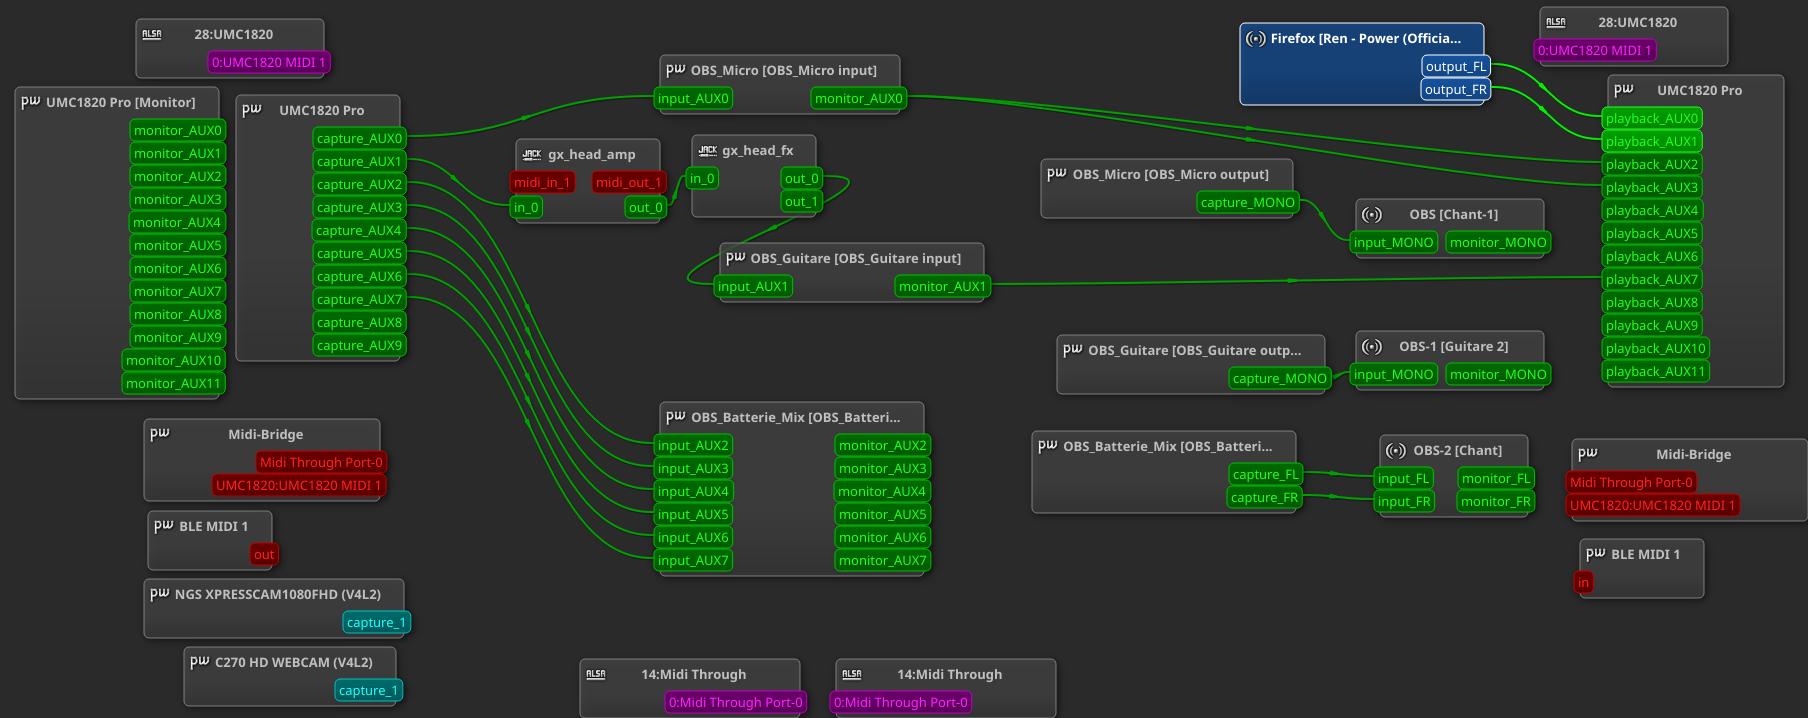1808x718 pixels.
Task: Click the PipeWire icon of BLE MIDI 1 in node
Action: coord(1596,553)
